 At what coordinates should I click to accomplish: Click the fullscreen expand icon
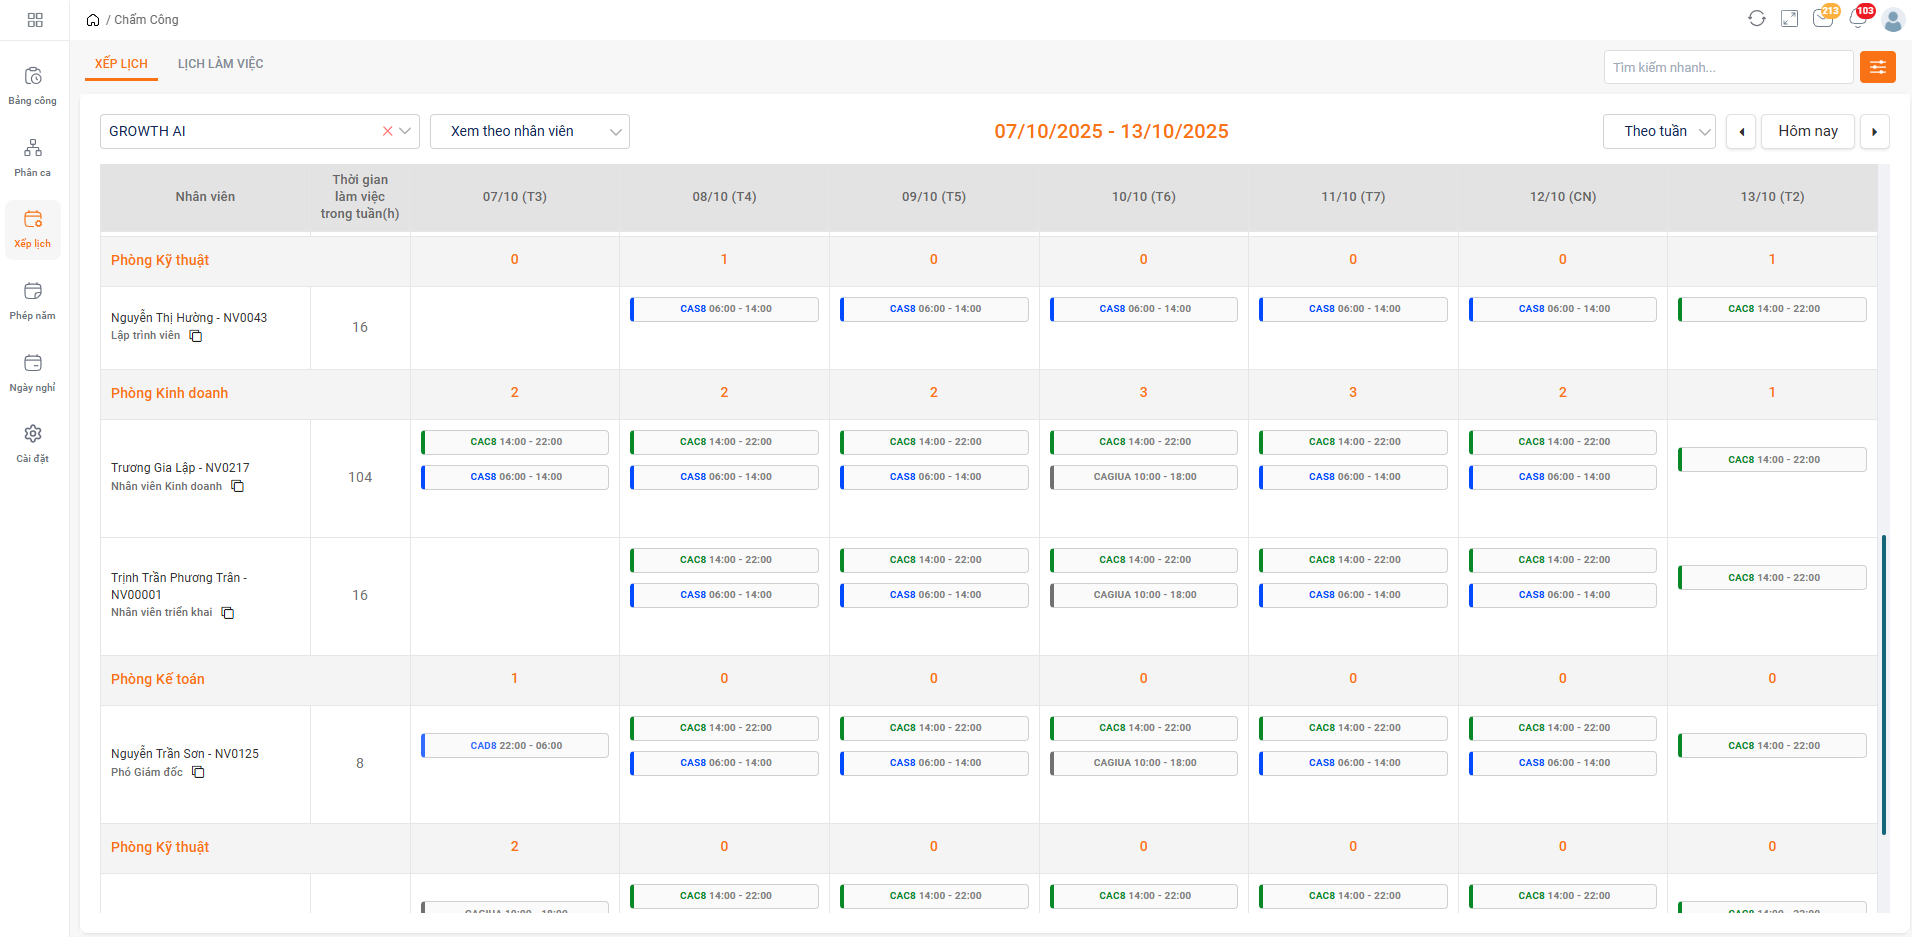coord(1790,19)
